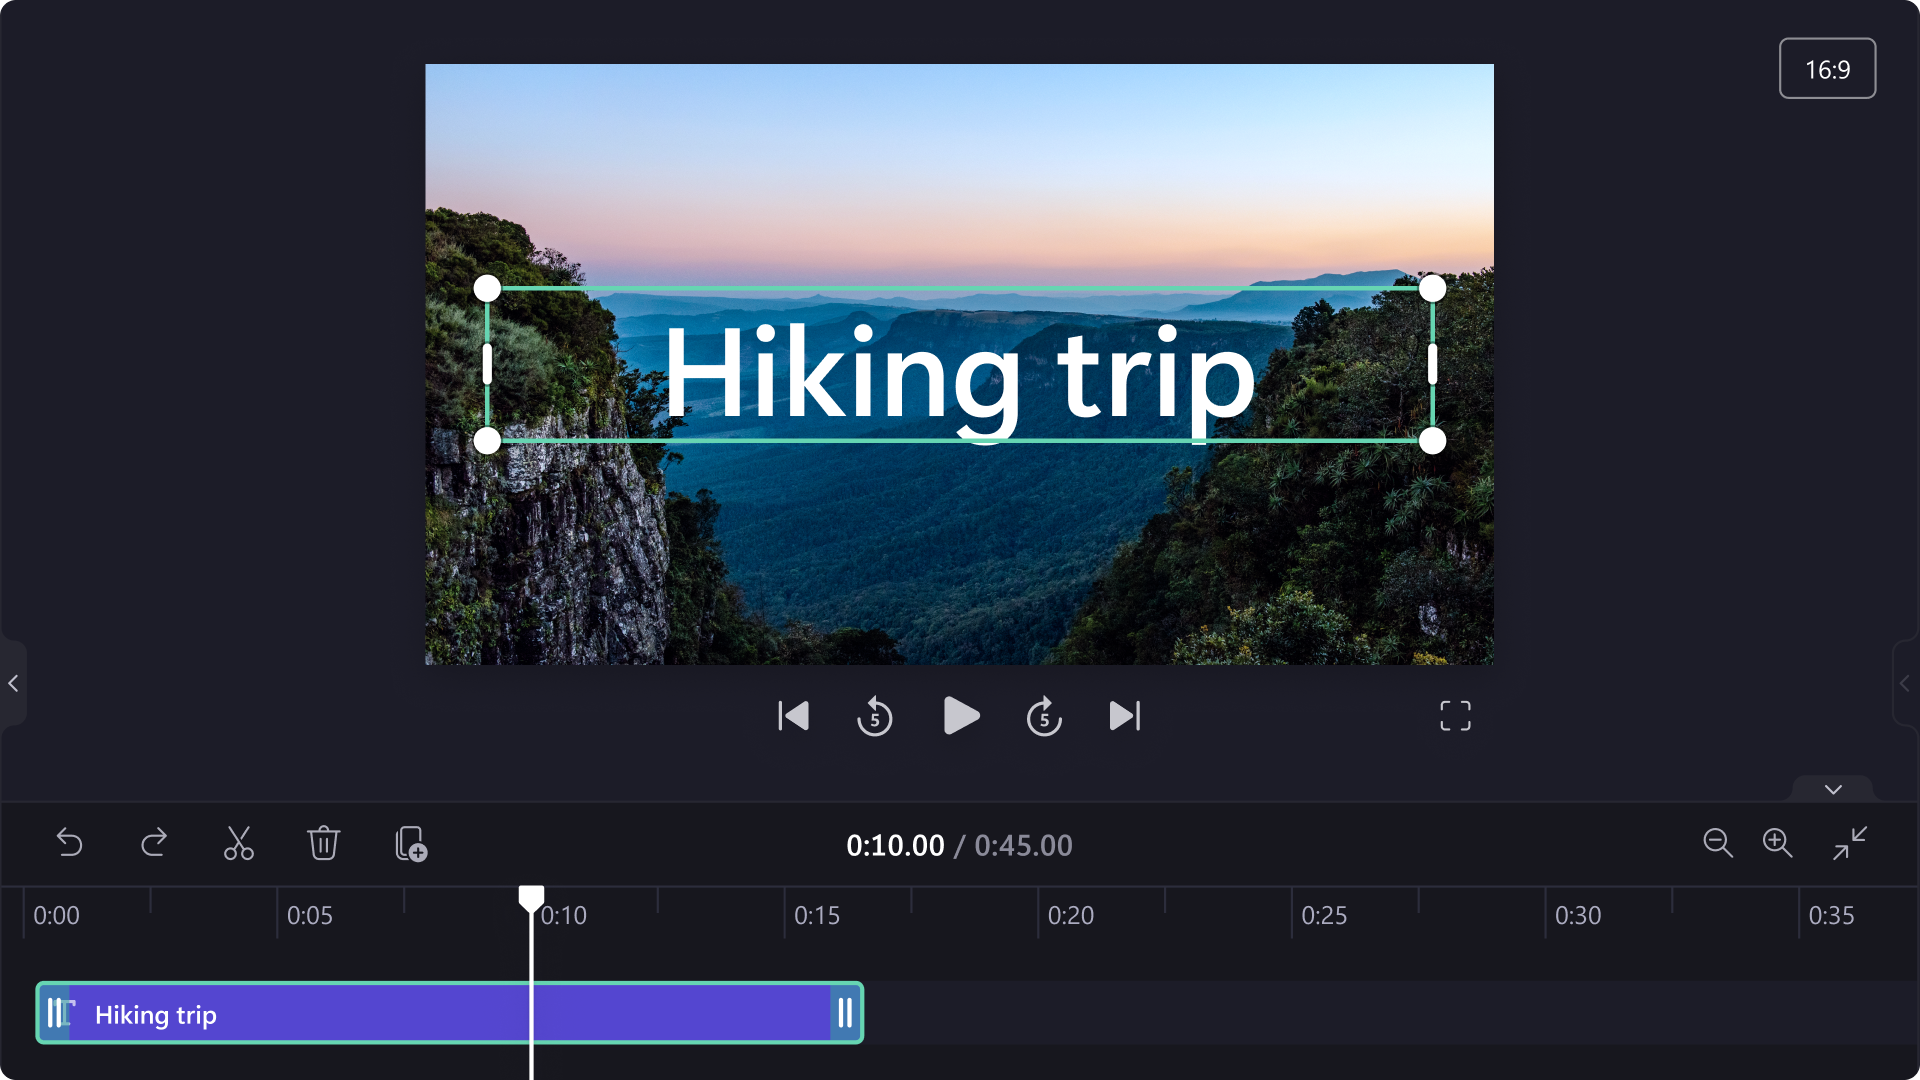This screenshot has height=1080, width=1920.
Task: Click the redo icon
Action: [x=153, y=843]
